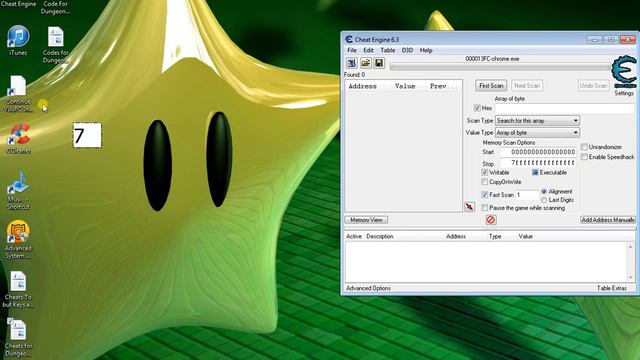Image resolution: width=640 pixels, height=360 pixels.
Task: Open the D3D menu
Action: click(407, 50)
